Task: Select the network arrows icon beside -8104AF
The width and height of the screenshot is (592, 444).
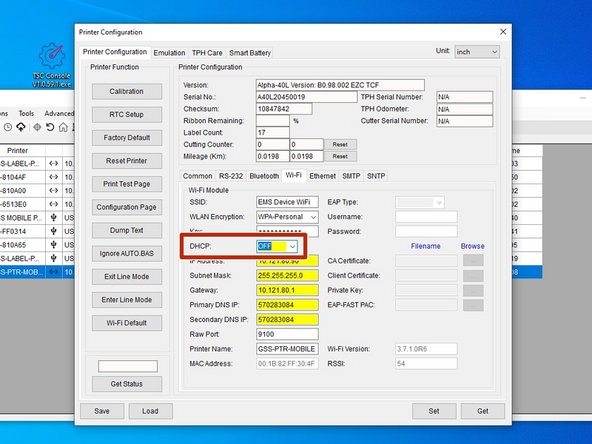Action: pos(54,177)
